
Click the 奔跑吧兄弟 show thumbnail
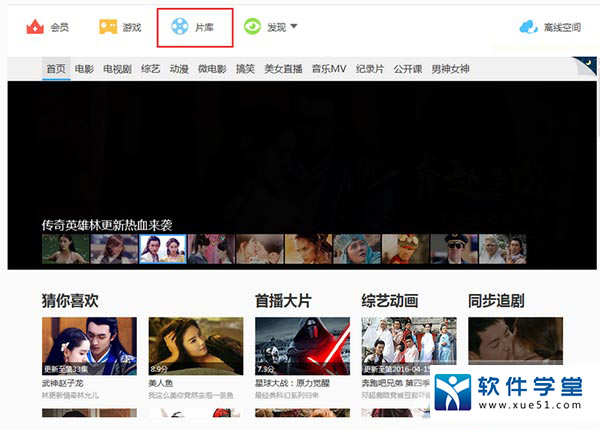tap(408, 346)
